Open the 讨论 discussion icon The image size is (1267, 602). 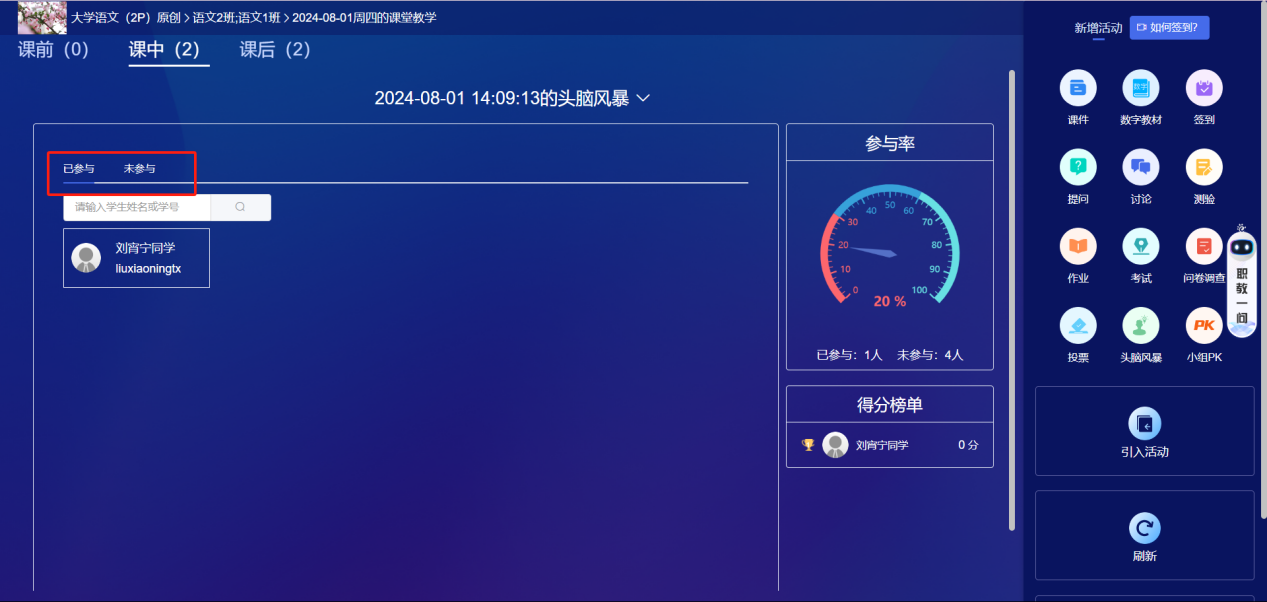coord(1140,167)
